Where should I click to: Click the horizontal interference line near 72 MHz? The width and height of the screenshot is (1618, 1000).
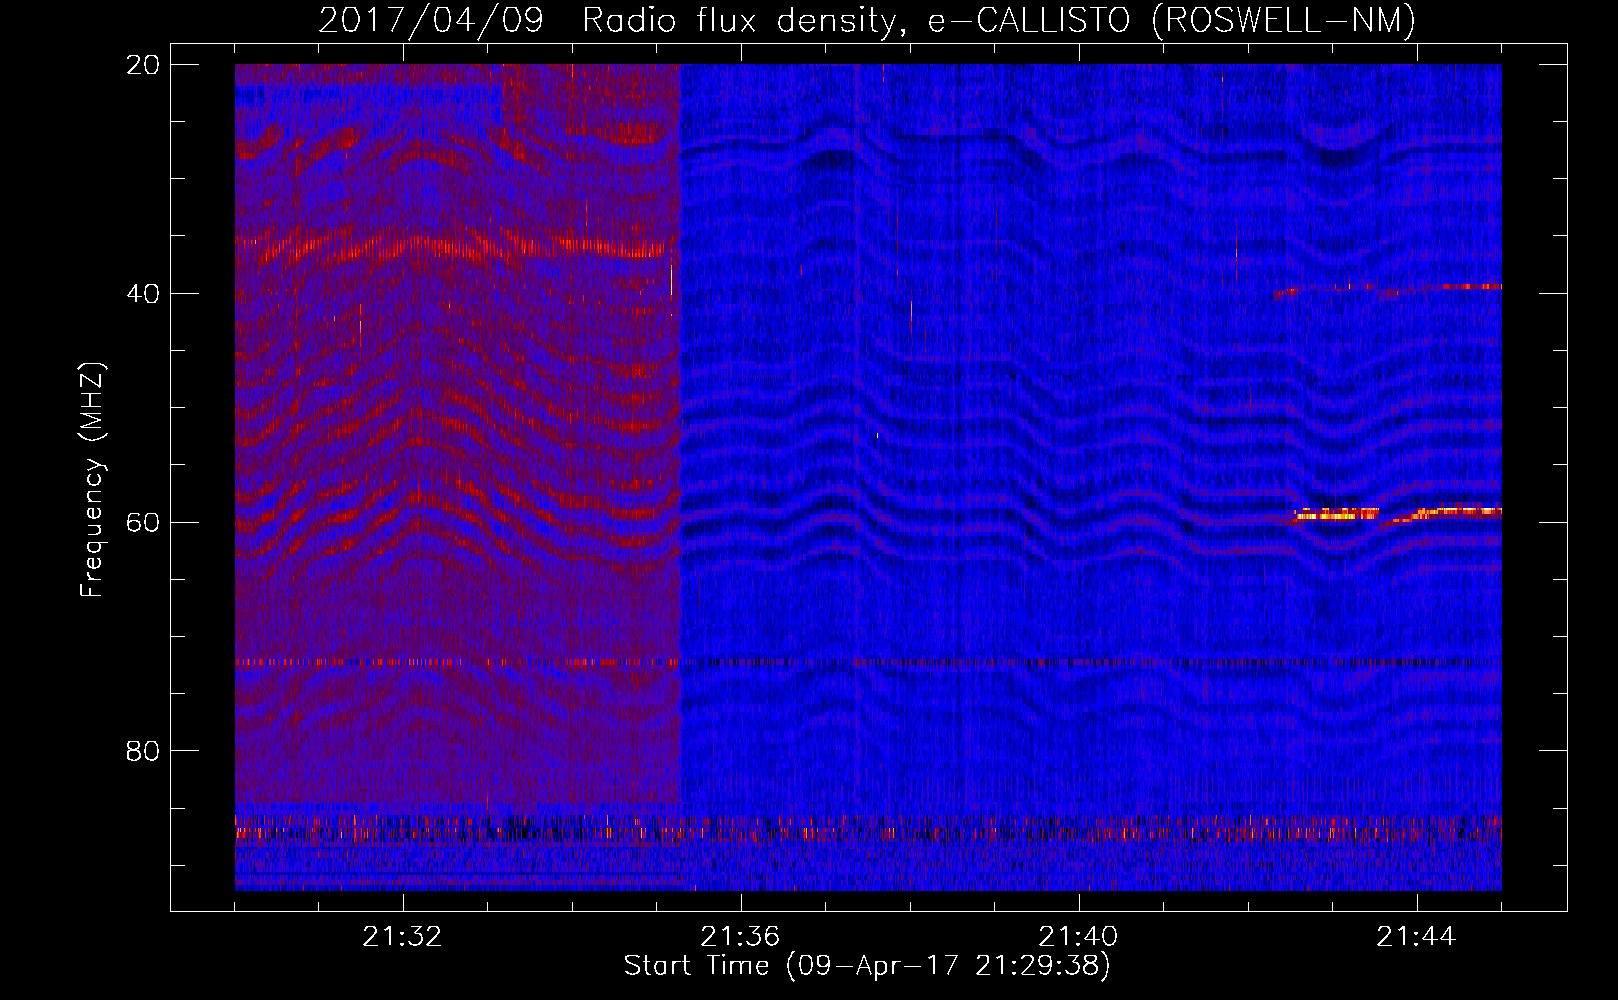(x=868, y=662)
